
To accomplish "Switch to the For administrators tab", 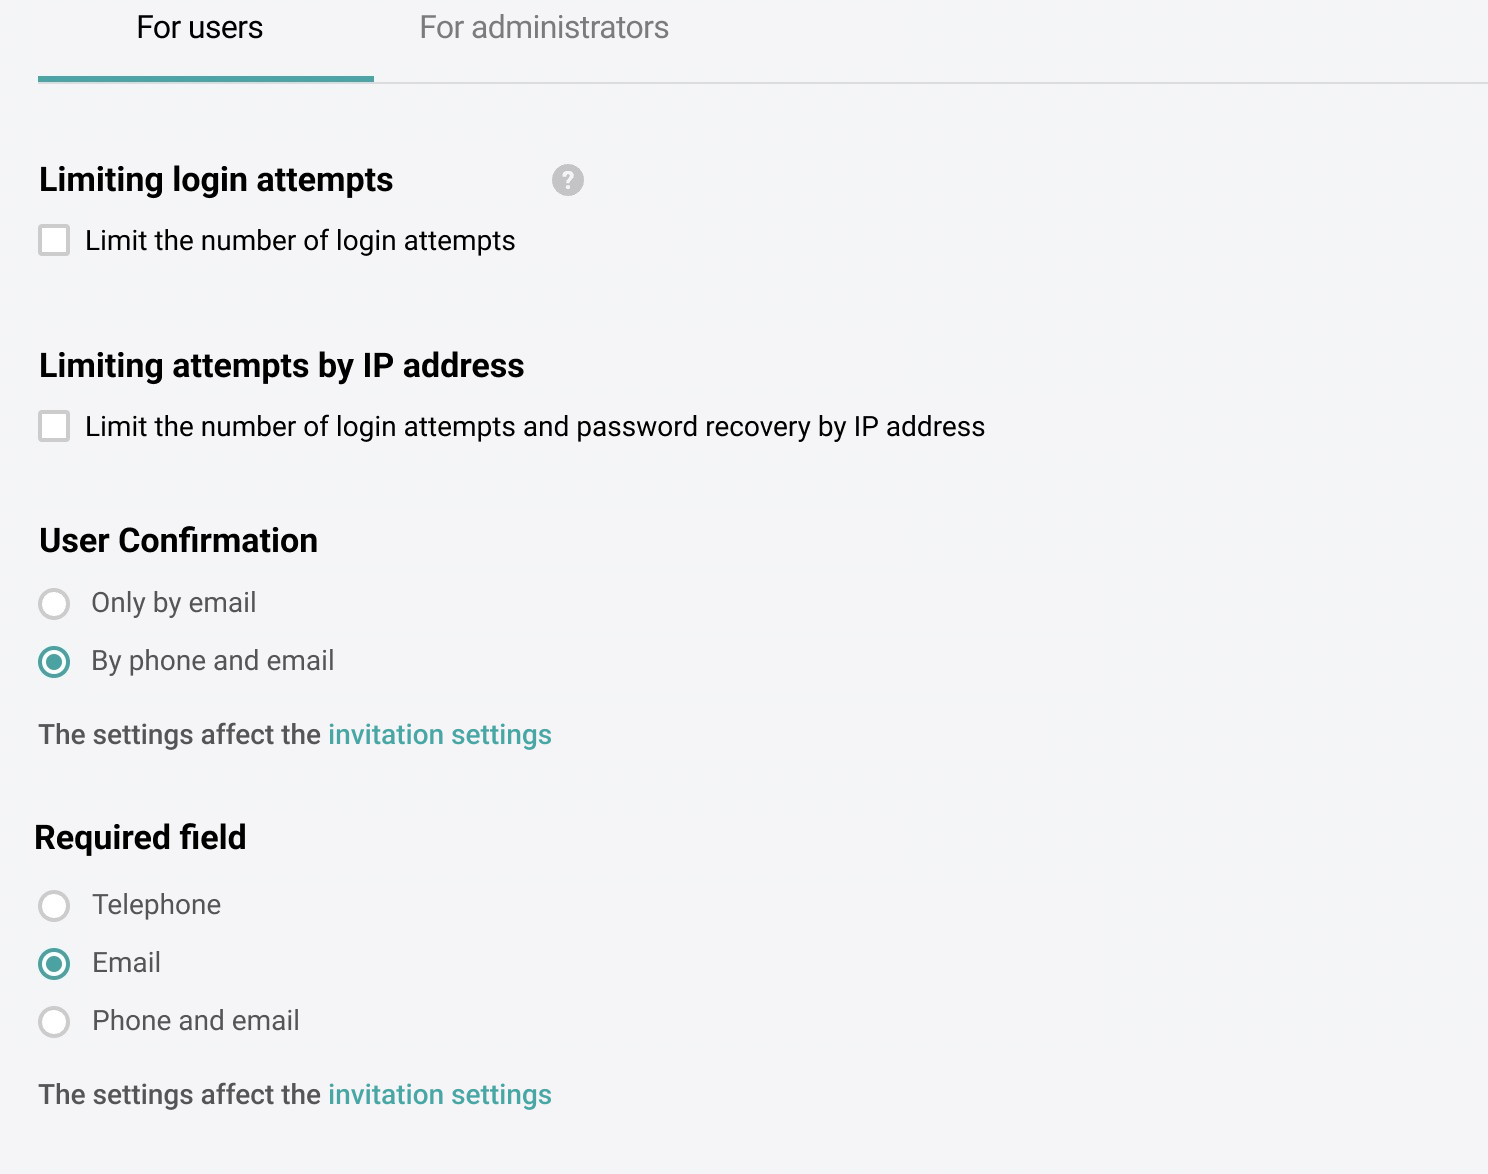I will [544, 27].
